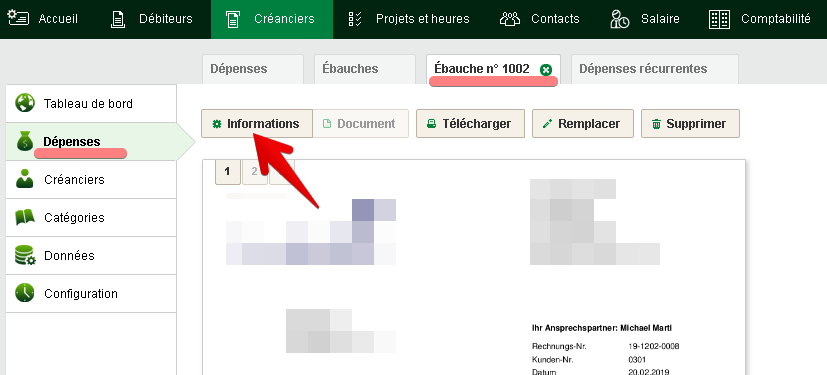Click the Ansprechspartner Michael Marti text
Viewport: 827px width, 375px height.
pos(602,328)
